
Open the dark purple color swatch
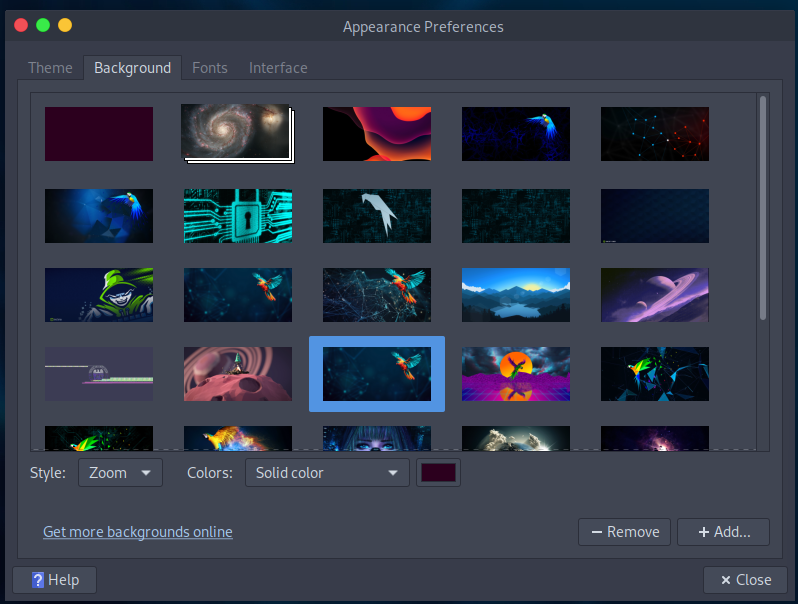[438, 473]
